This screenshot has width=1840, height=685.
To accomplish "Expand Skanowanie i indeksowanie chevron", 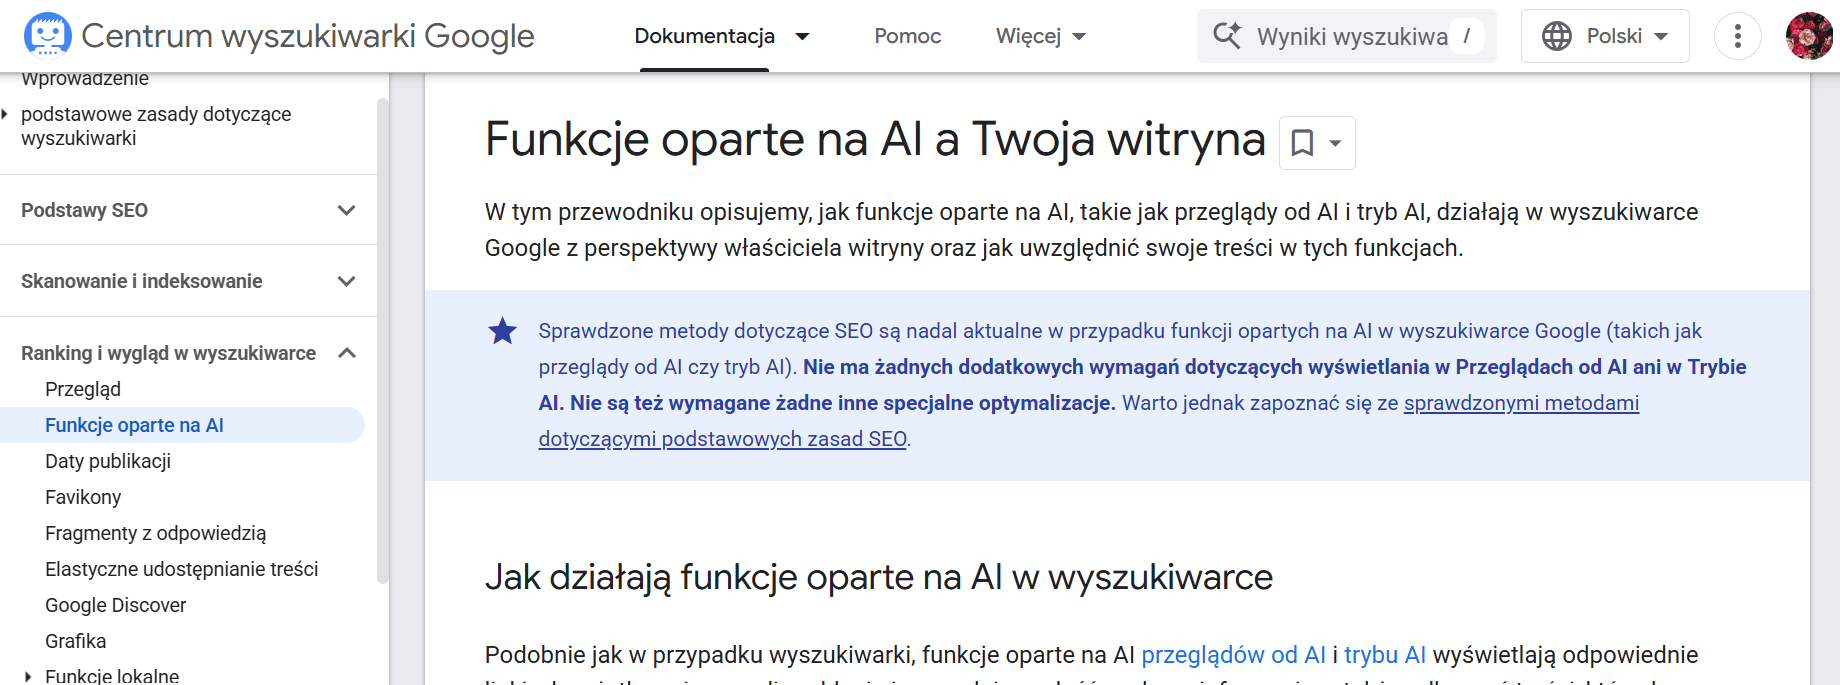I will pyautogui.click(x=346, y=281).
